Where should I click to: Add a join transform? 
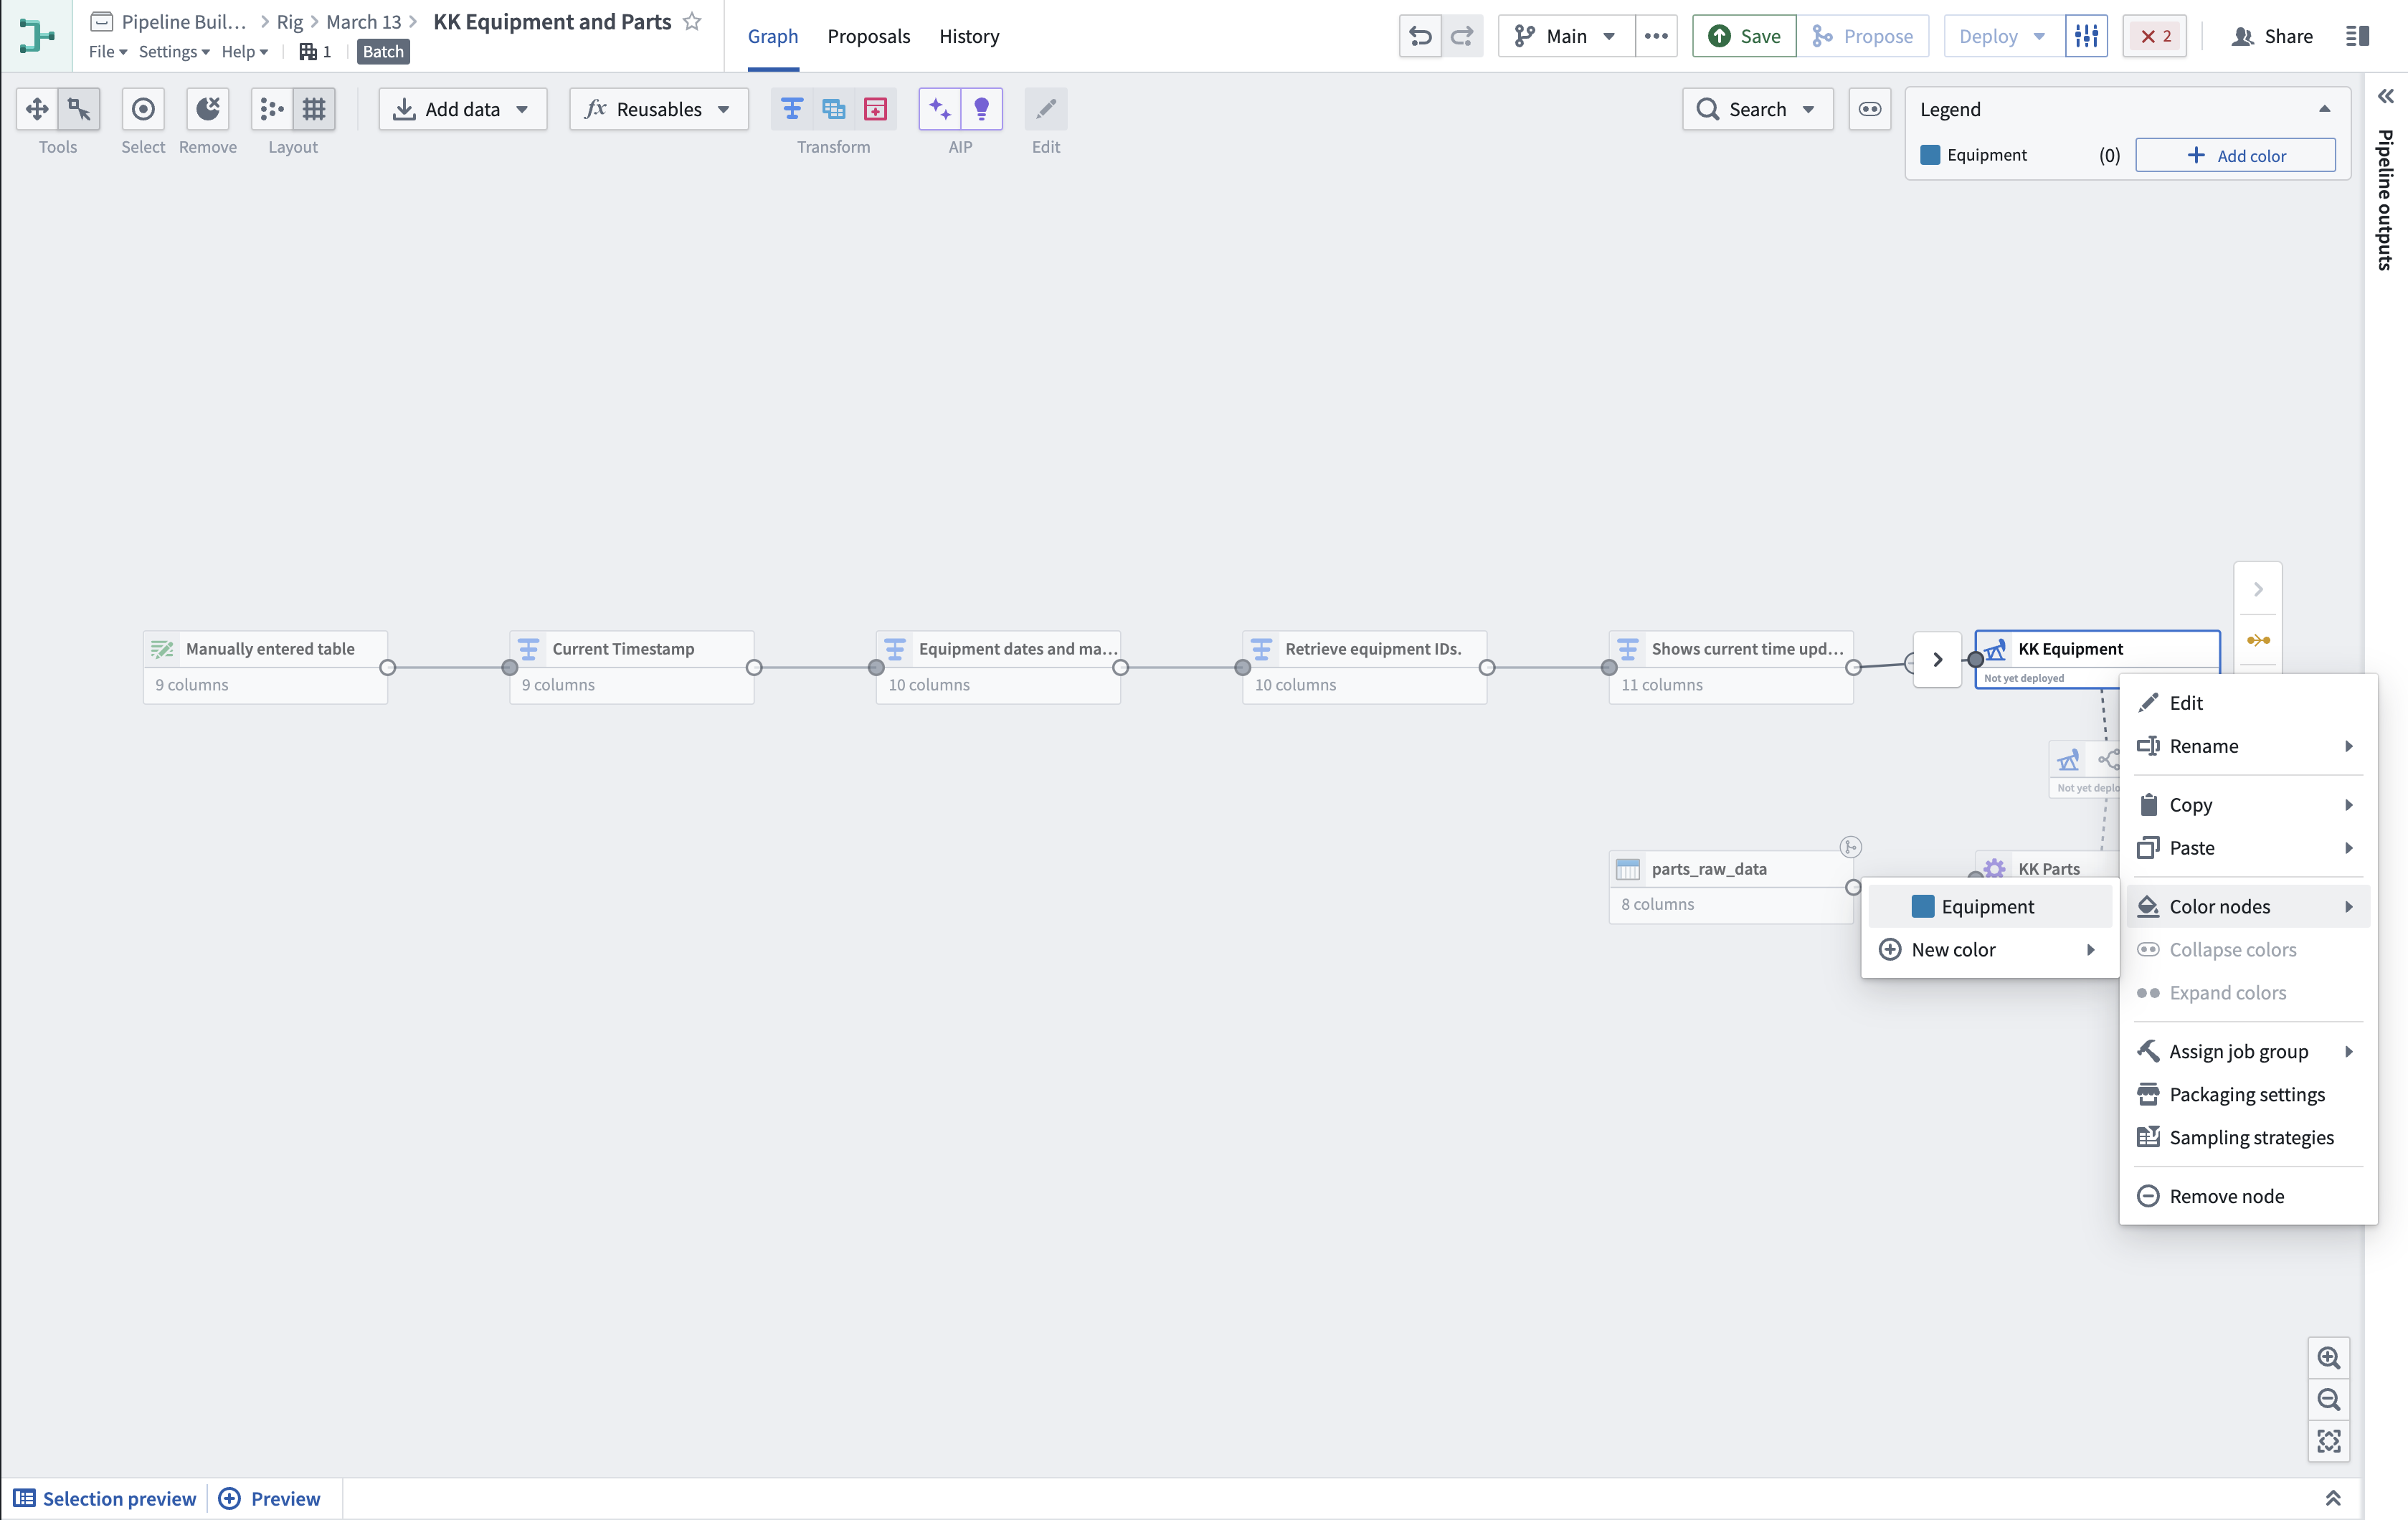(834, 109)
